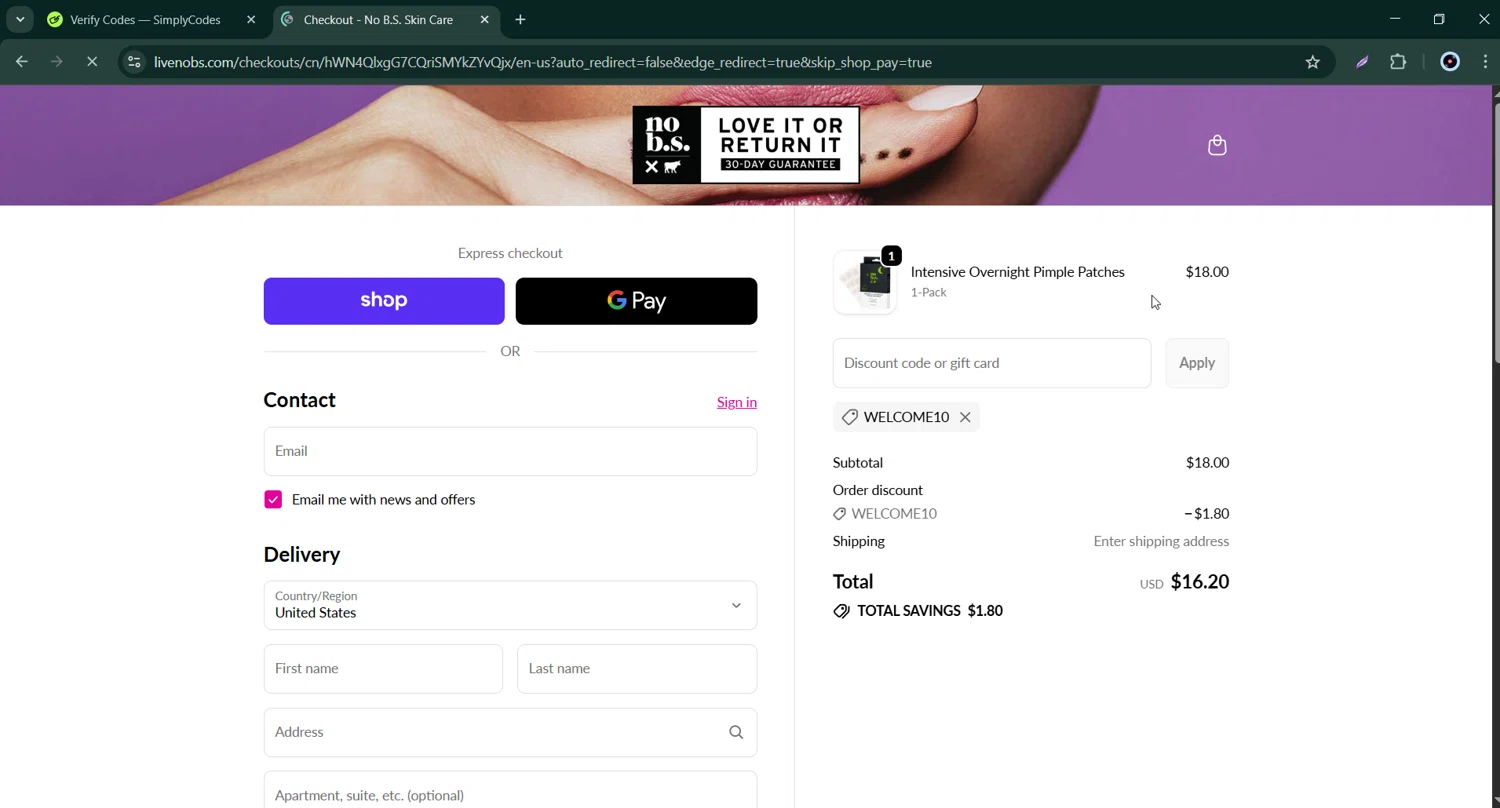Focus the Email input field
Screen dimensions: 1500x808
(x=510, y=451)
